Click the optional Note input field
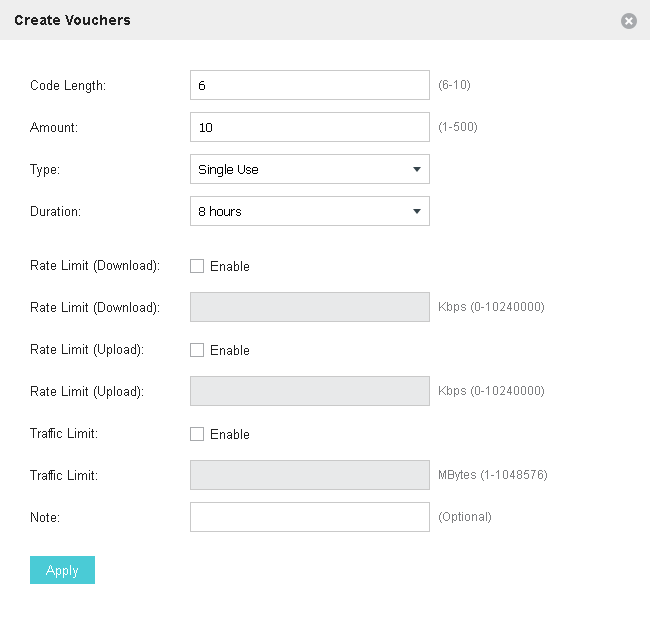The width and height of the screenshot is (650, 624). point(309,517)
